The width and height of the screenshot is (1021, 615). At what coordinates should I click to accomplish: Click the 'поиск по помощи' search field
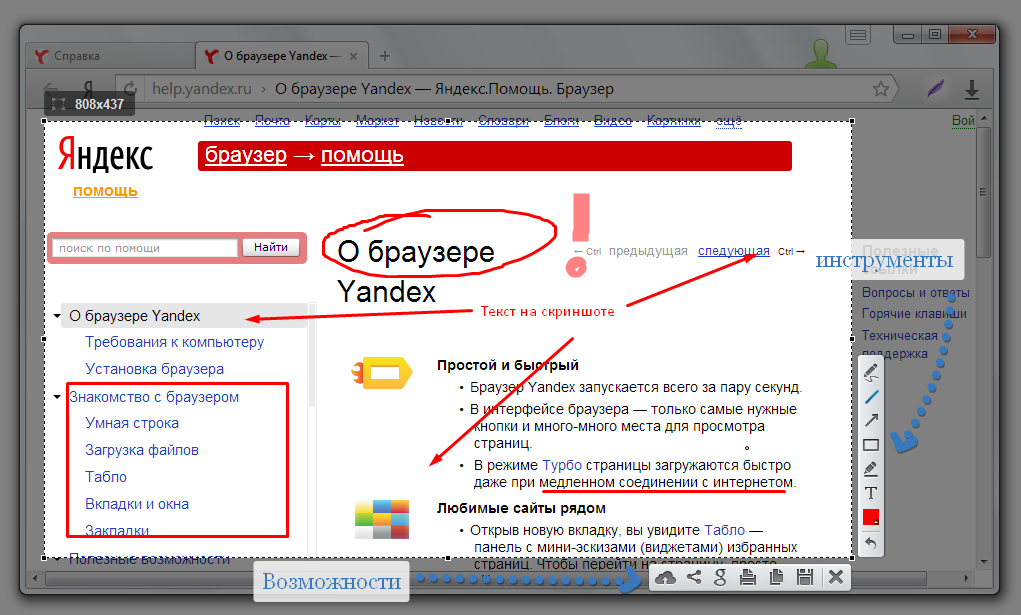[144, 248]
